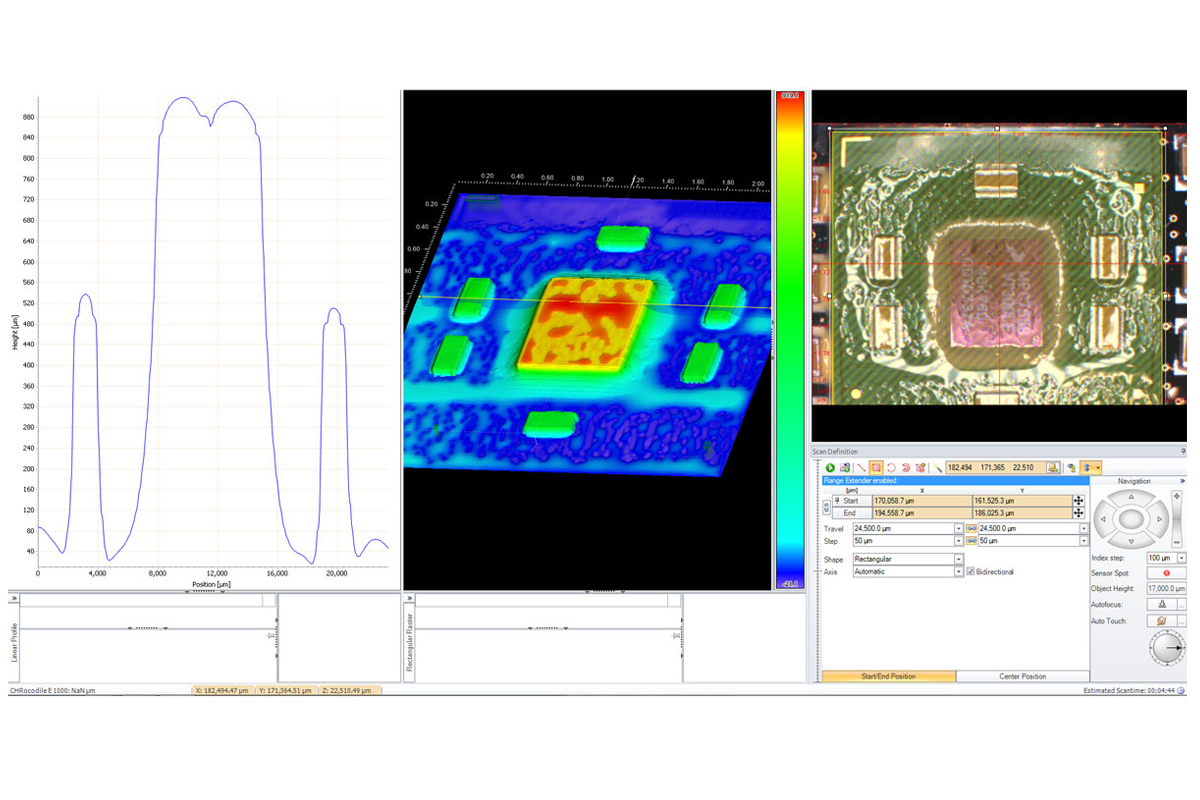Click the Sensor Spot red dot button
Screen dimensions: 1200x800
coord(1166,573)
